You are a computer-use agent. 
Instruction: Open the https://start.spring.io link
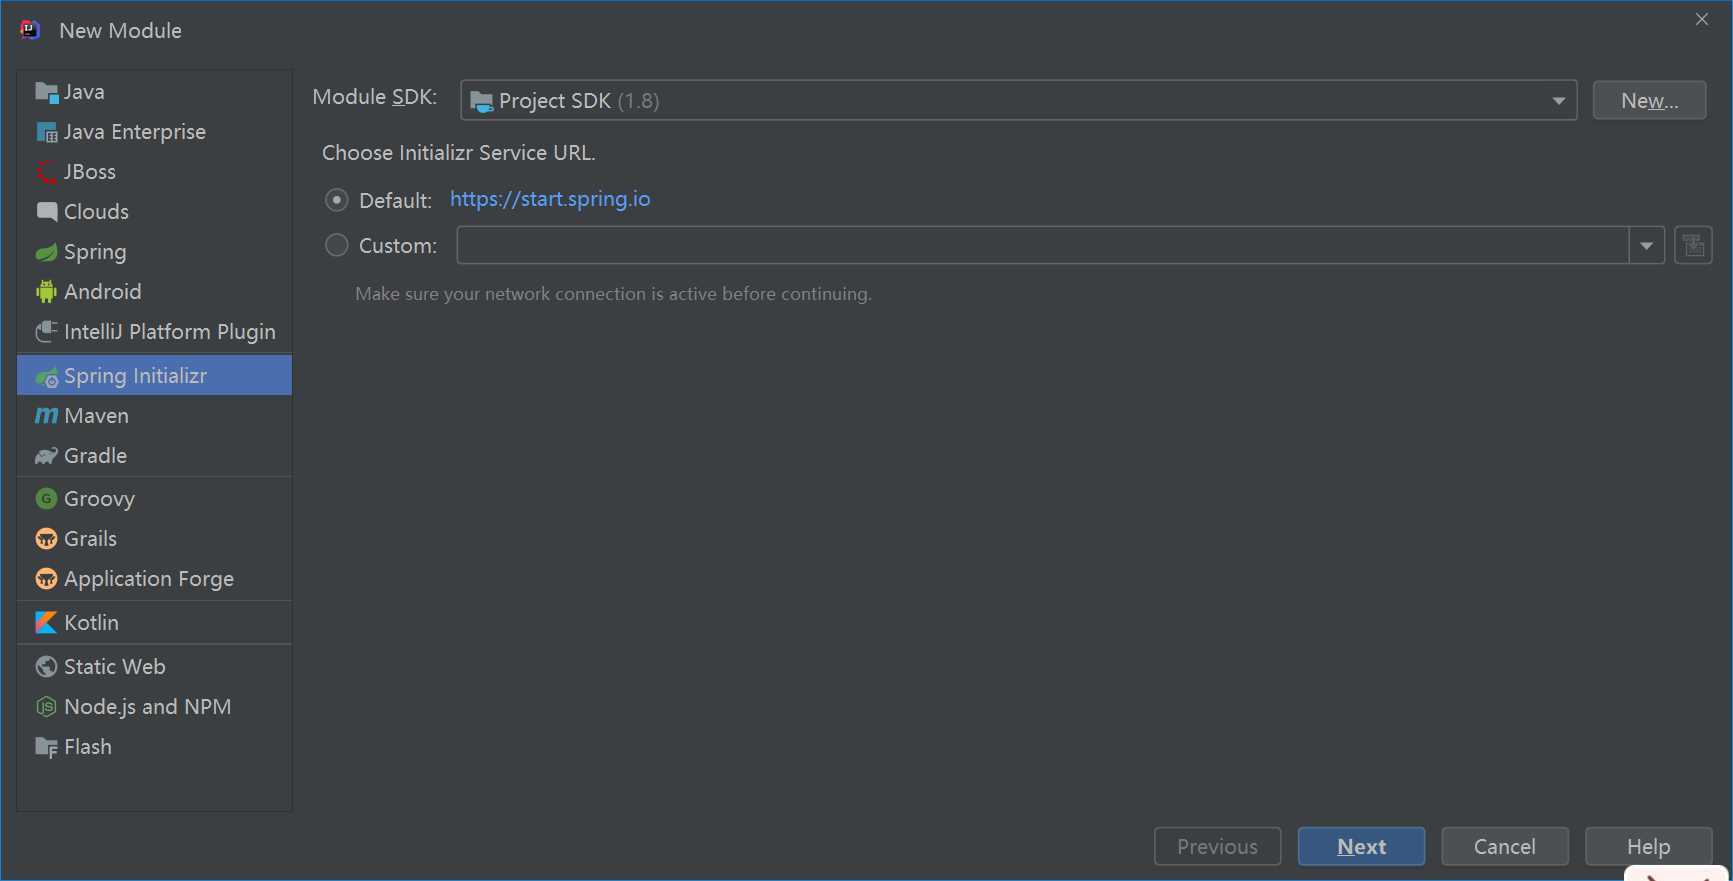click(x=550, y=199)
